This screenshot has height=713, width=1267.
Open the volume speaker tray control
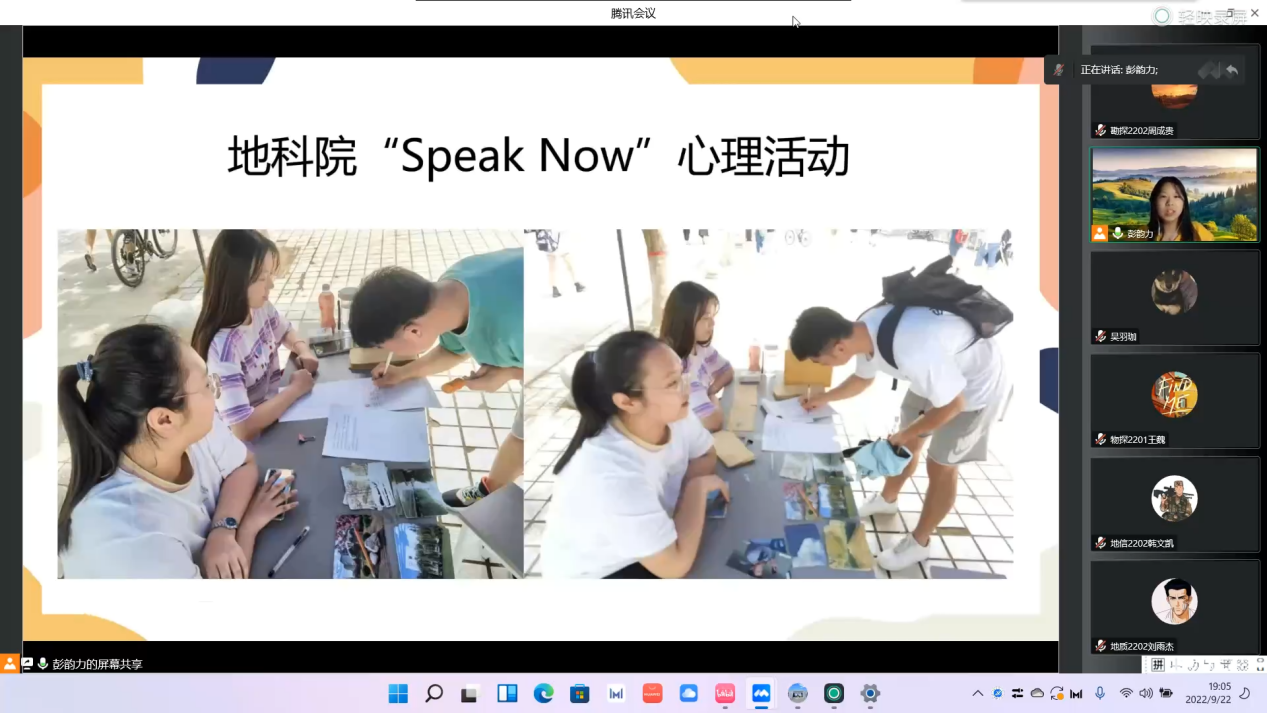coord(1146,693)
